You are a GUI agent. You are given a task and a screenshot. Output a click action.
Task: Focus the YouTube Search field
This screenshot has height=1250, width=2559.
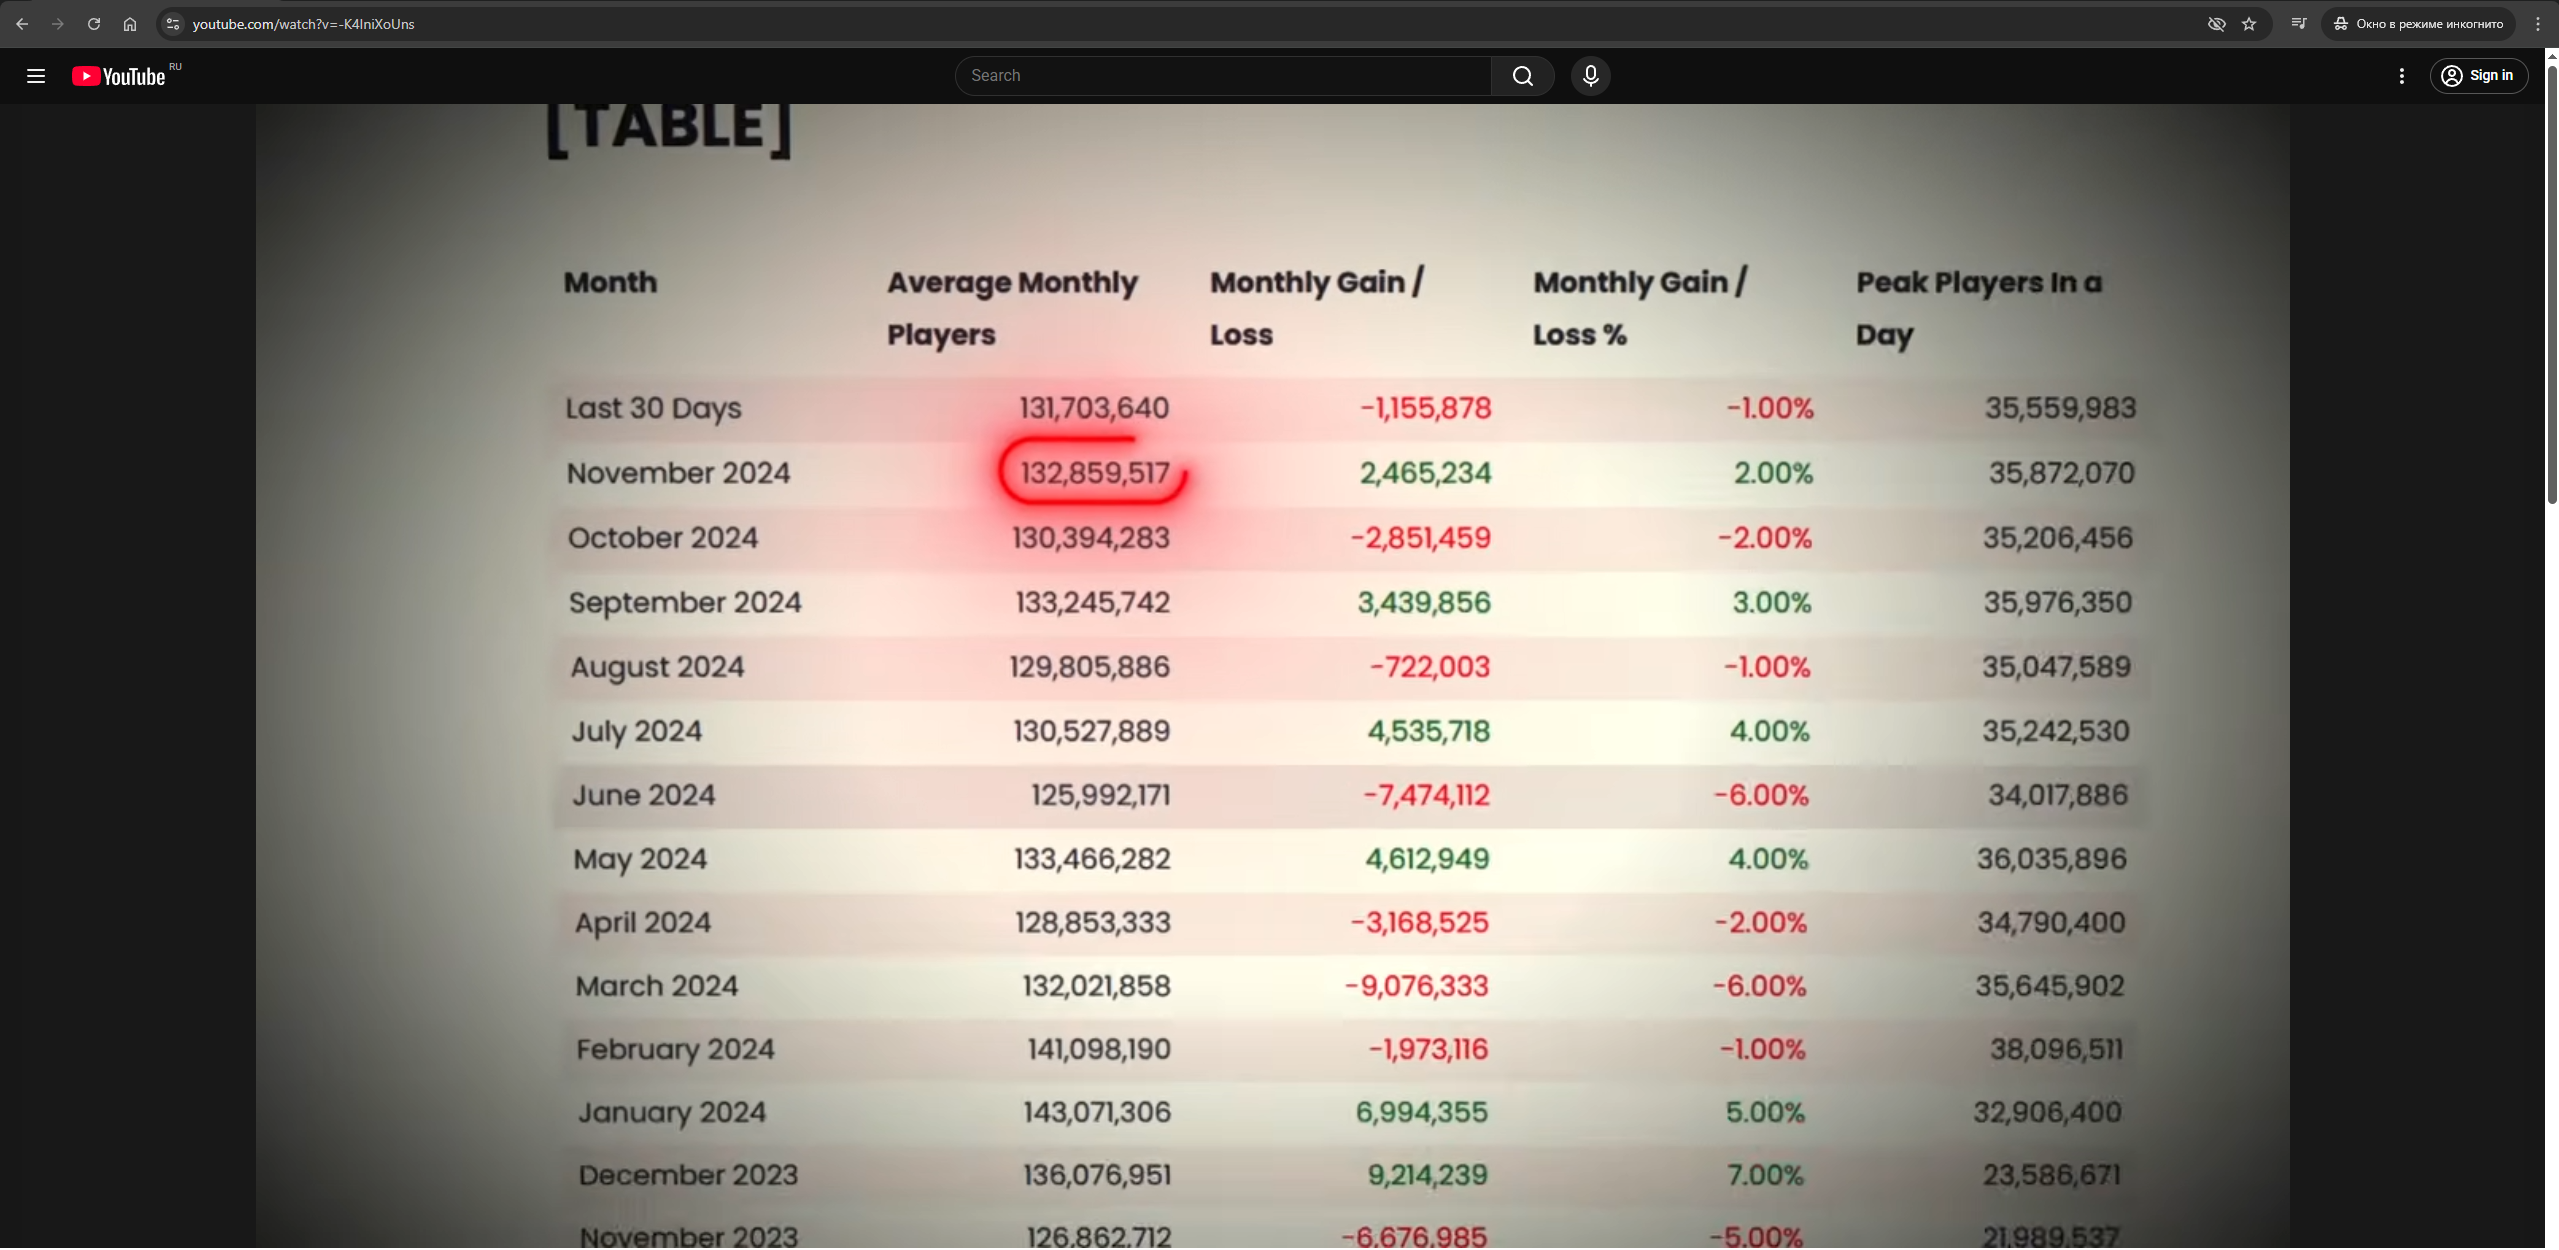(x=1222, y=76)
